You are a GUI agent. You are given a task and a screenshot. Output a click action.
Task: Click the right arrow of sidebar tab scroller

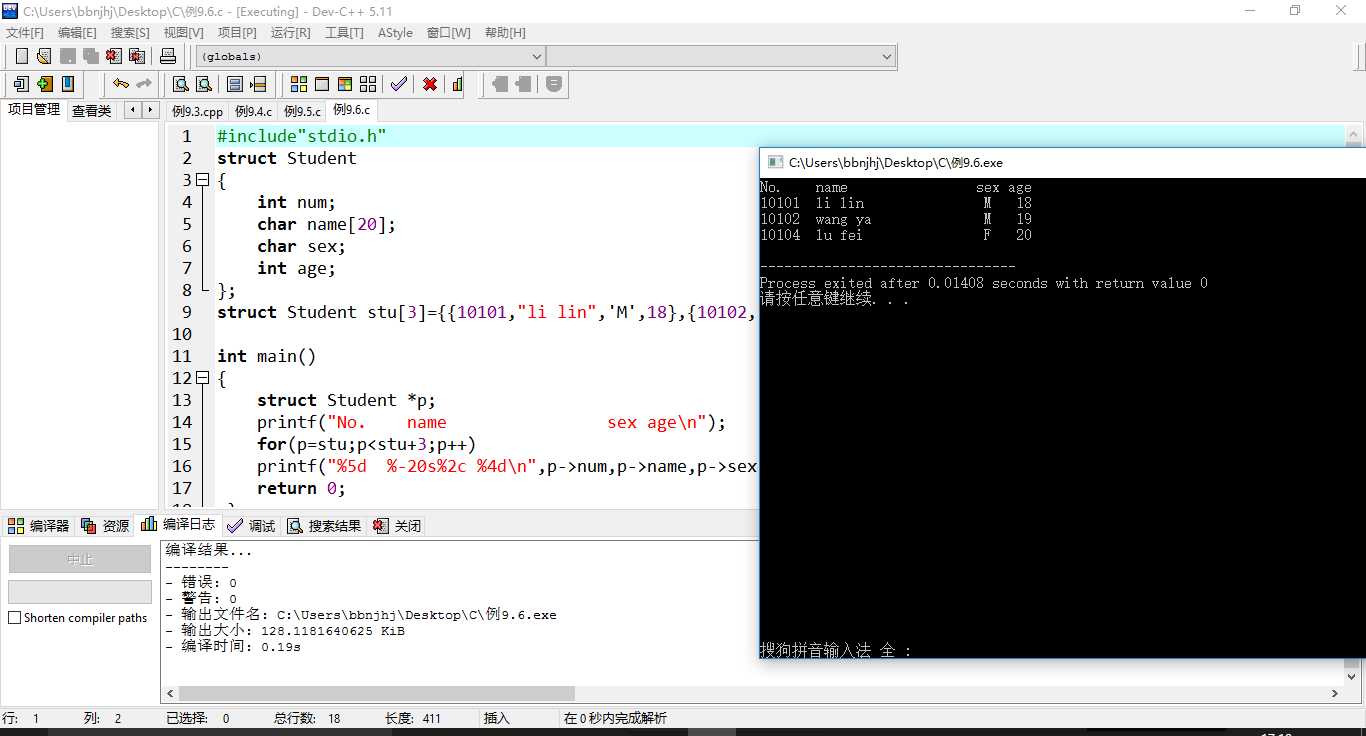[150, 110]
